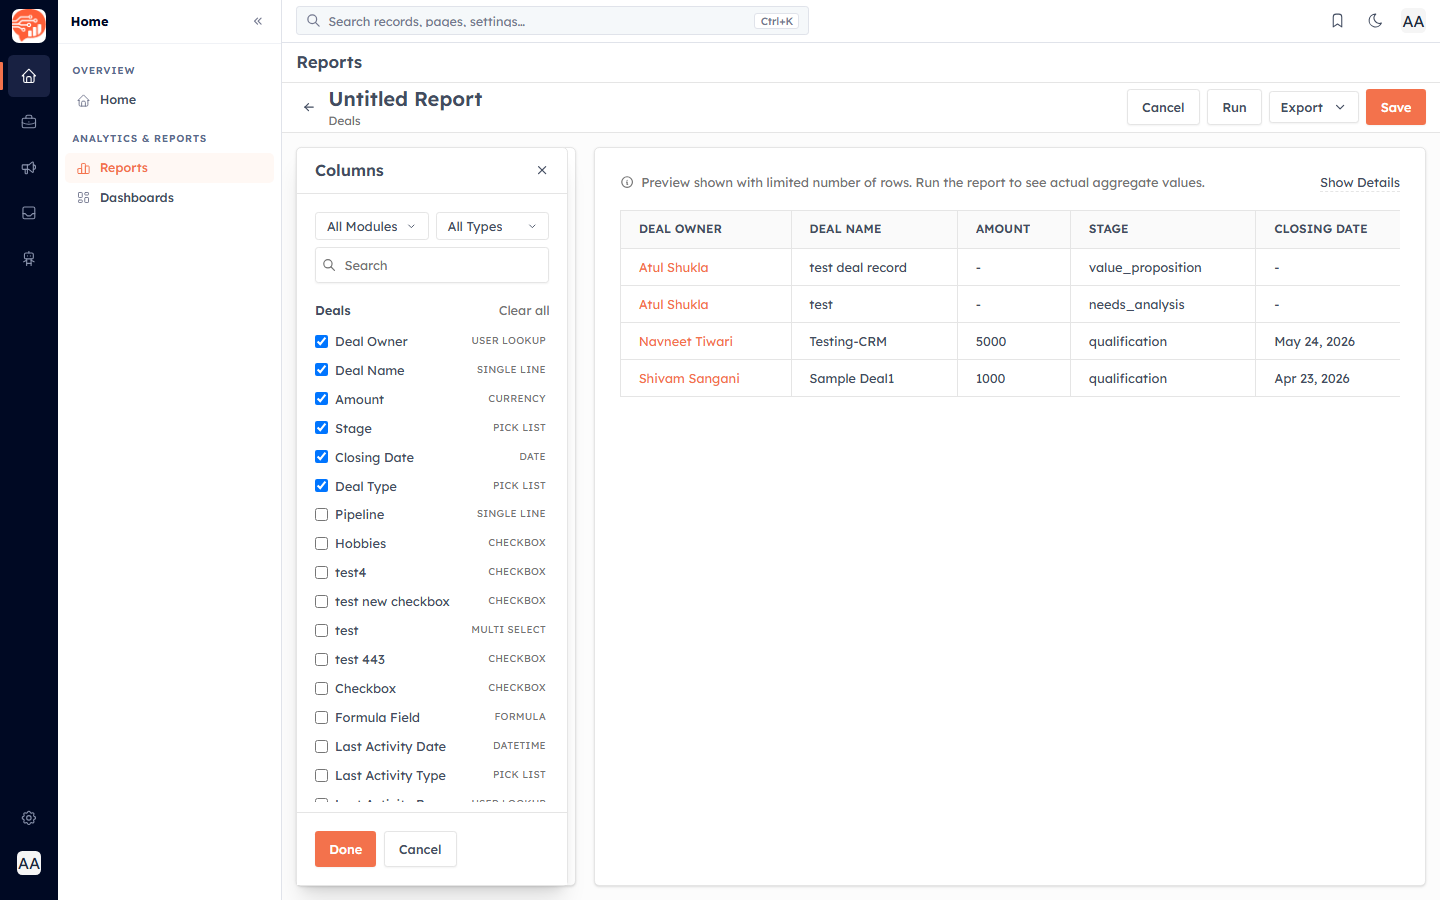Image resolution: width=1440 pixels, height=900 pixels.
Task: Uncheck the Stage column
Action: point(321,428)
